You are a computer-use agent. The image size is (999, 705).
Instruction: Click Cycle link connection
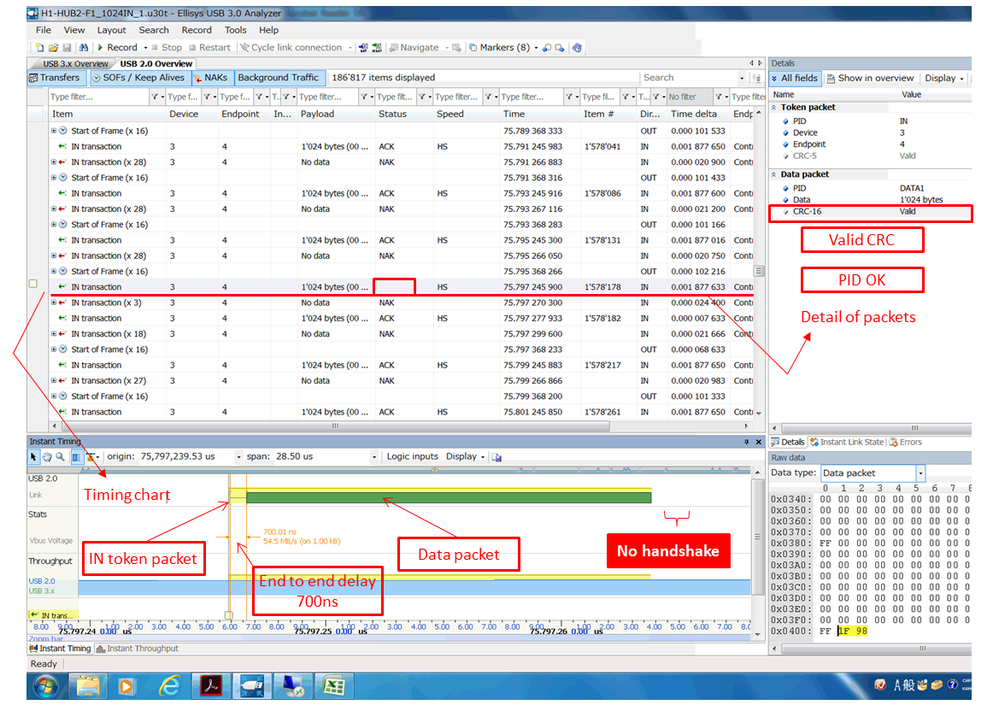click(292, 48)
